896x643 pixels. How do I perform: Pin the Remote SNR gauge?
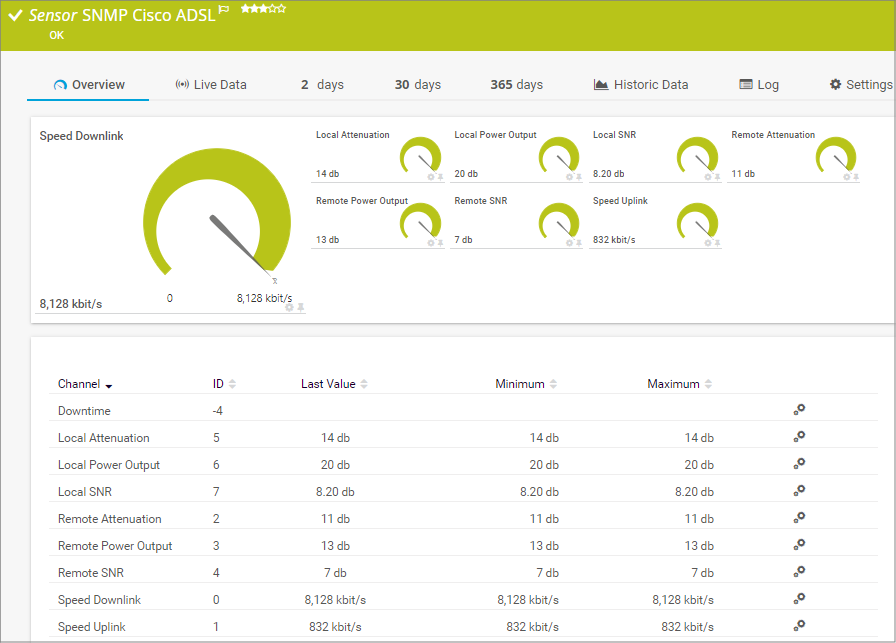point(579,243)
